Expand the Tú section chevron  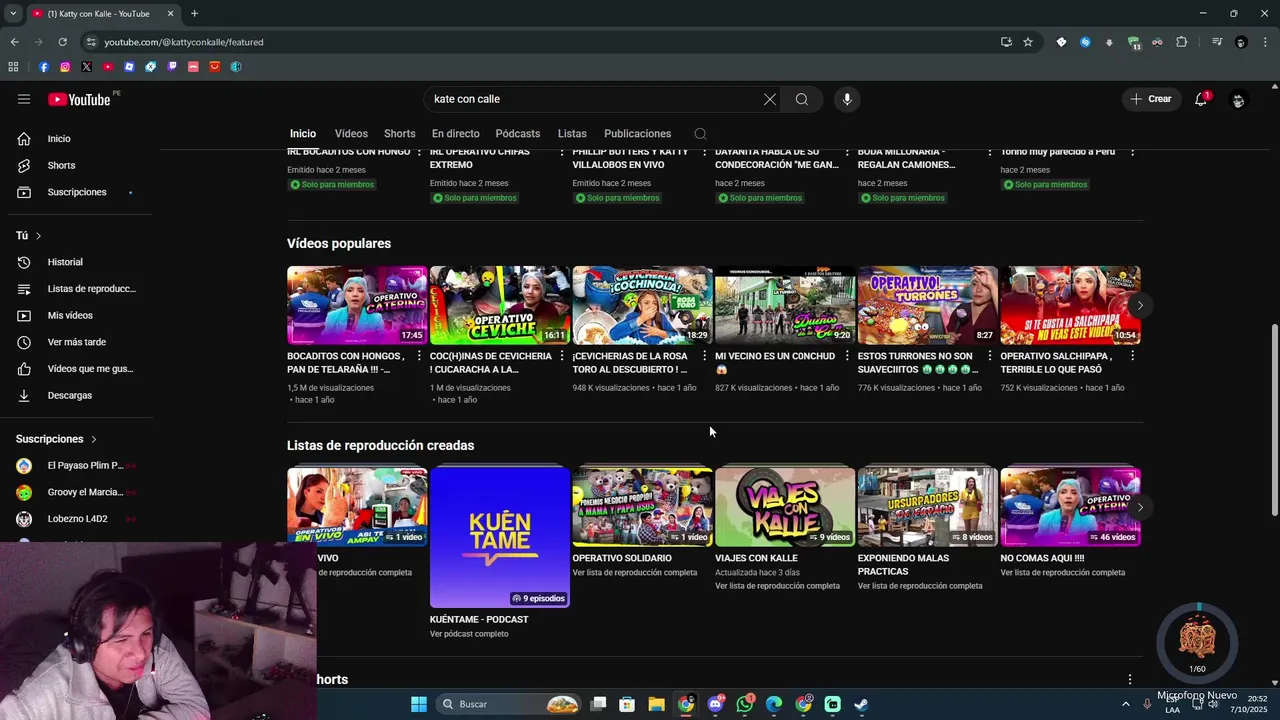pyautogui.click(x=38, y=236)
